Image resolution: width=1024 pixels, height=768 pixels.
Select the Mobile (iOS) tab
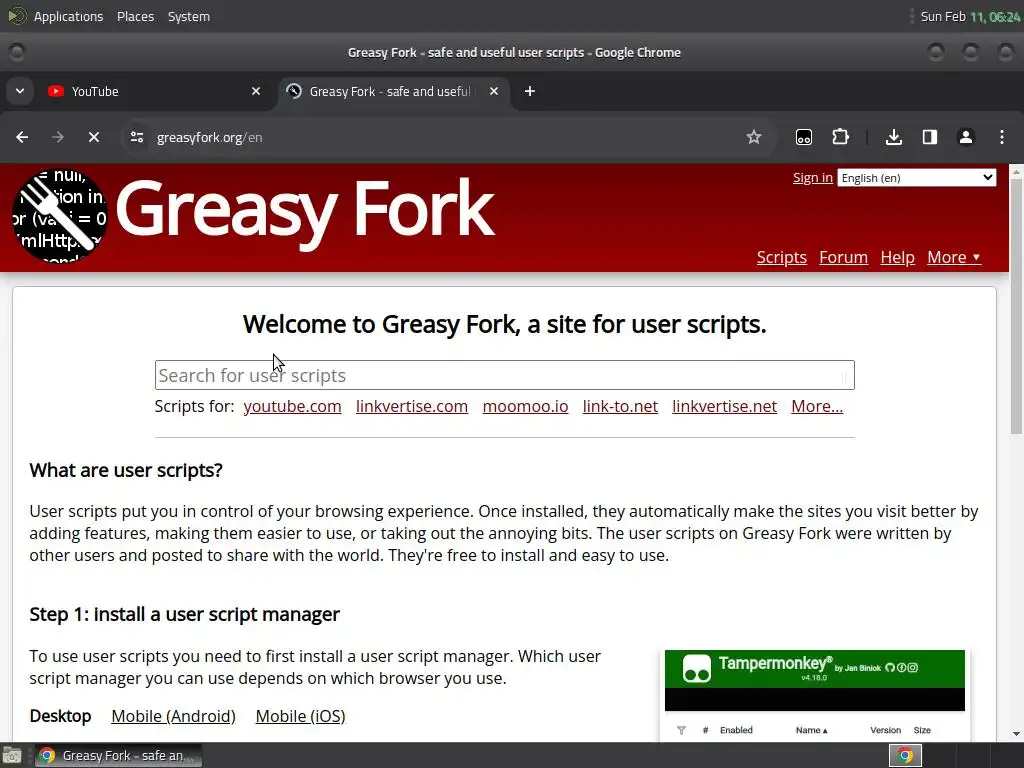click(x=300, y=716)
